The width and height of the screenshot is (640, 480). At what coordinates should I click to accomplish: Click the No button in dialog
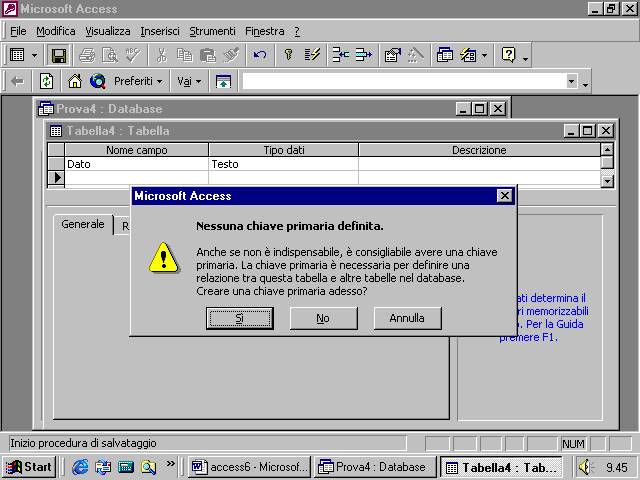(x=323, y=318)
